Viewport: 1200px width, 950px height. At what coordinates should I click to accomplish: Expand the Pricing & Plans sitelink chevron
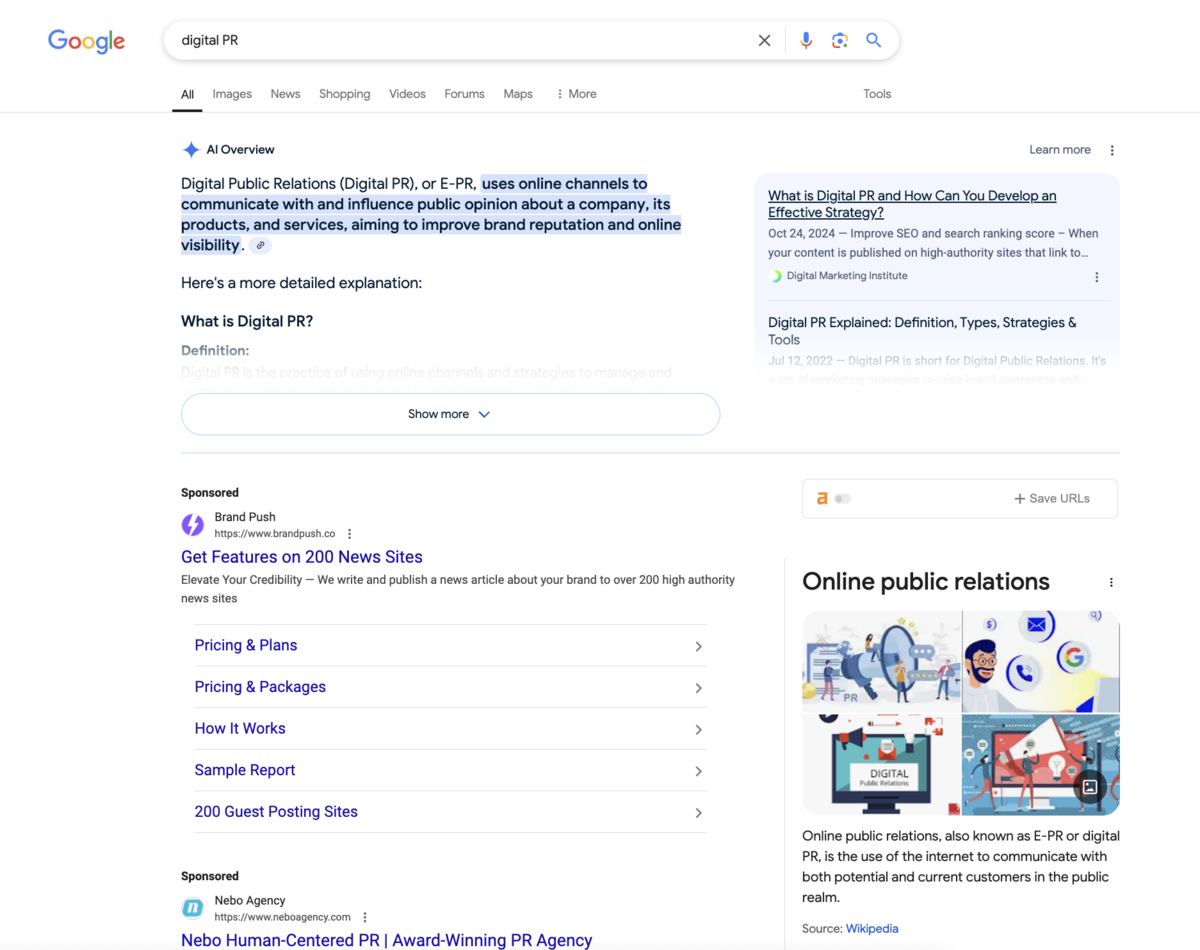pos(698,645)
